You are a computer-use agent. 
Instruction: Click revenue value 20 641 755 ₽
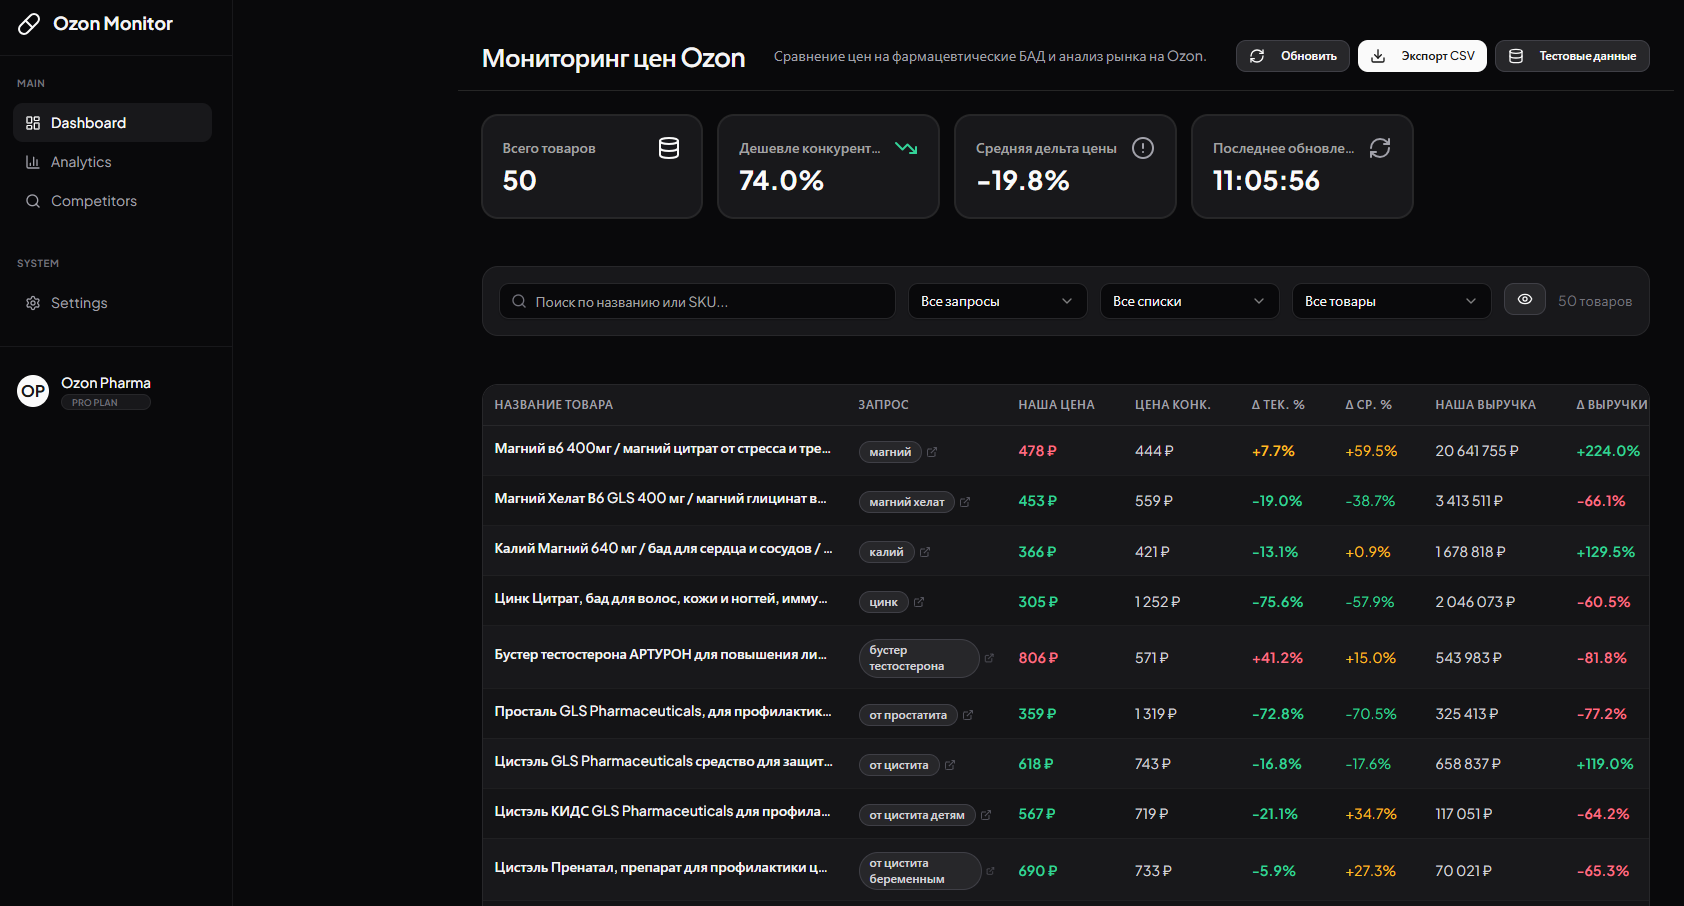coord(1477,452)
